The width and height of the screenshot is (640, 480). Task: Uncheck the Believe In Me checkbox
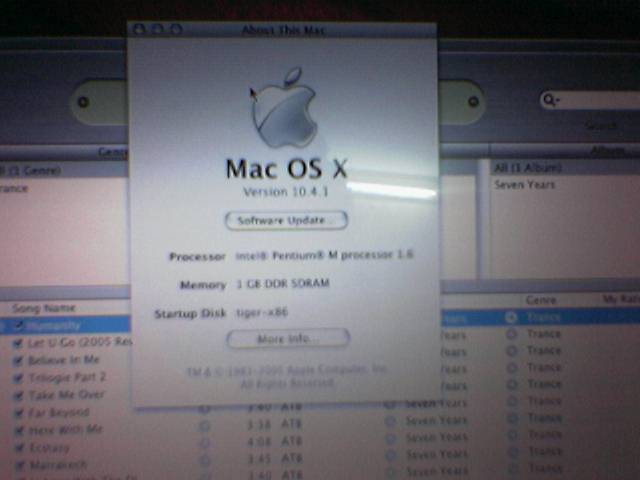[x=18, y=360]
